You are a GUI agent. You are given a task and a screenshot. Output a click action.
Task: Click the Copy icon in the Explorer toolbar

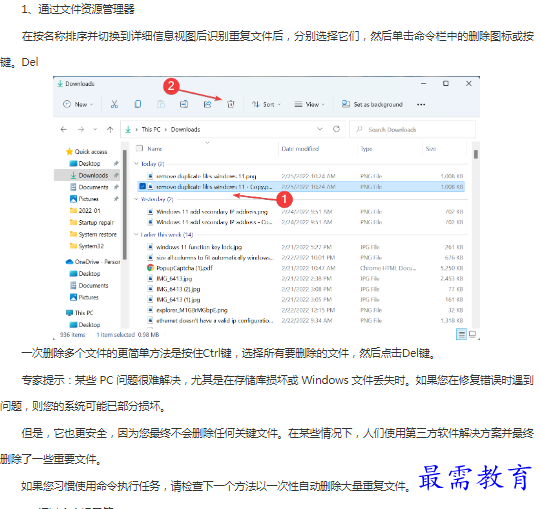(x=137, y=104)
